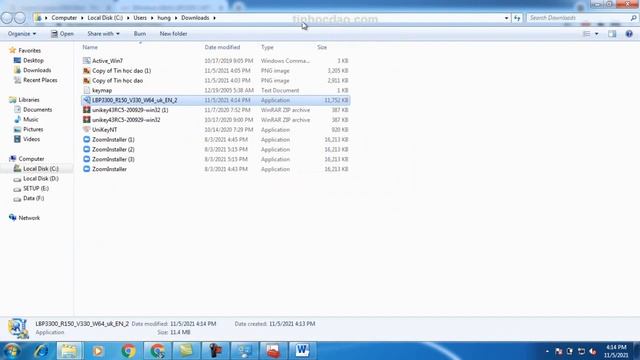Select the UniKeyNT application
Image resolution: width=640 pixels, height=360 pixels.
point(104,129)
